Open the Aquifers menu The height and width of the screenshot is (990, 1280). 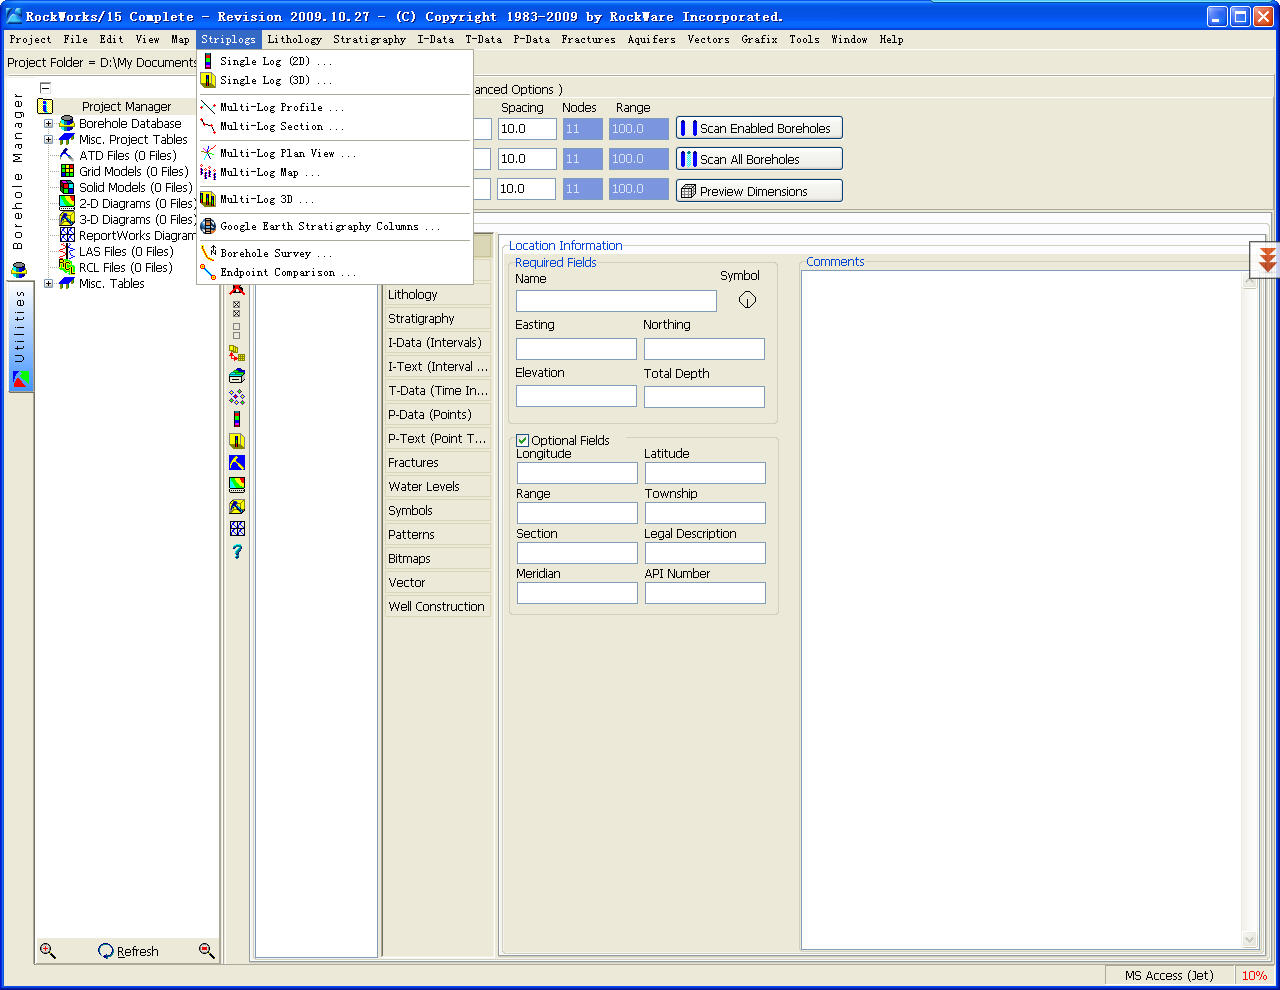tap(651, 39)
